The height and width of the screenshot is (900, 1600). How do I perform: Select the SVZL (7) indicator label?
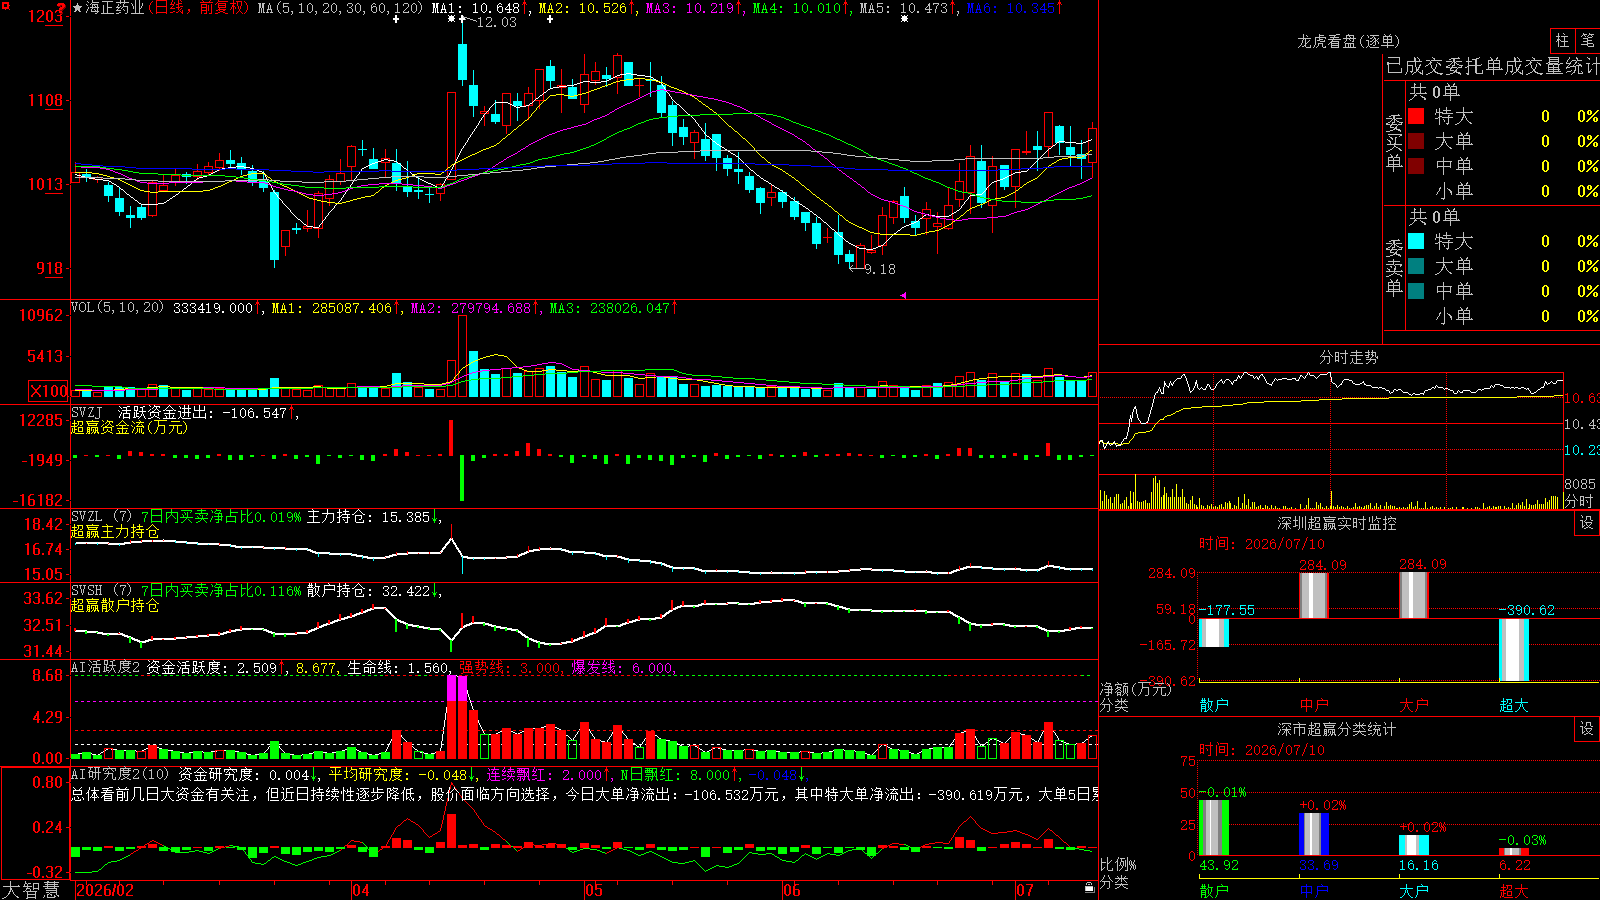(x=102, y=517)
